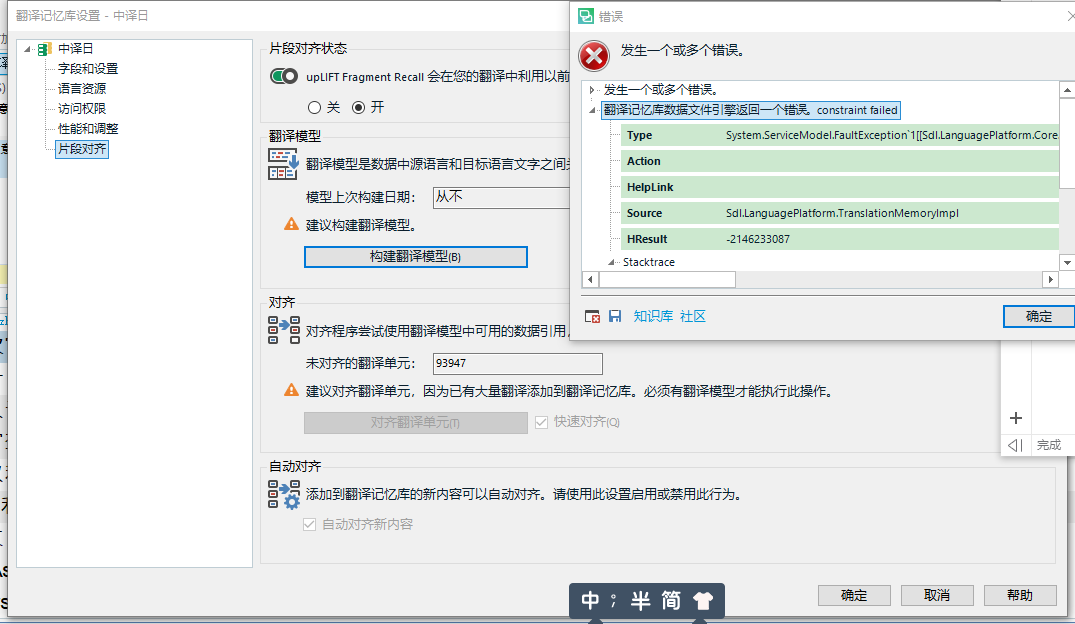The width and height of the screenshot is (1075, 624).
Task: Click the close-report window icon with red X
Action: 592,316
